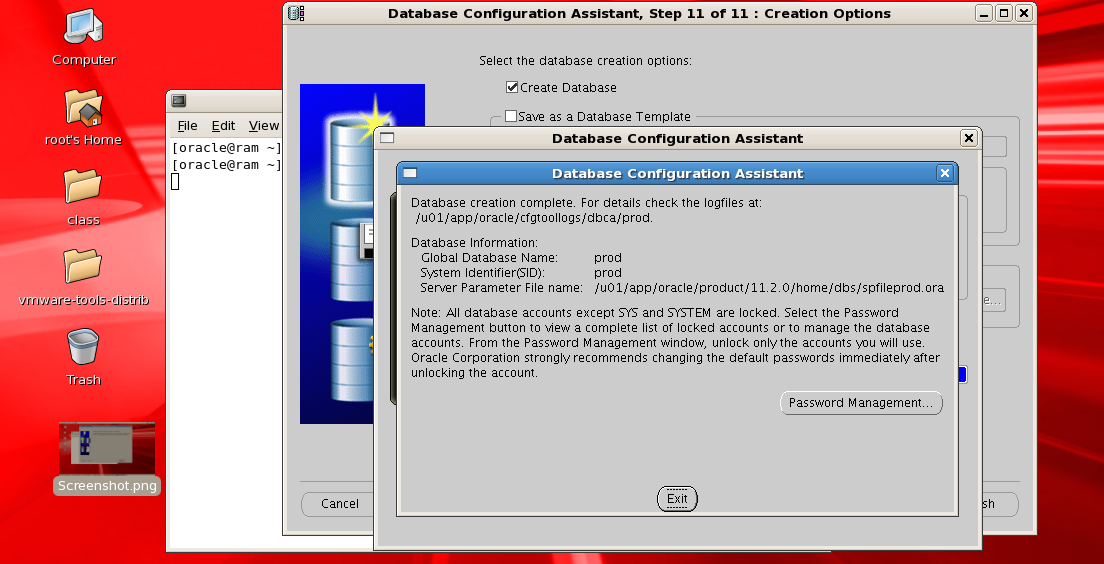Click the second [oracle@ram ~] terminal prompt
The height and width of the screenshot is (564, 1104).
(226, 165)
